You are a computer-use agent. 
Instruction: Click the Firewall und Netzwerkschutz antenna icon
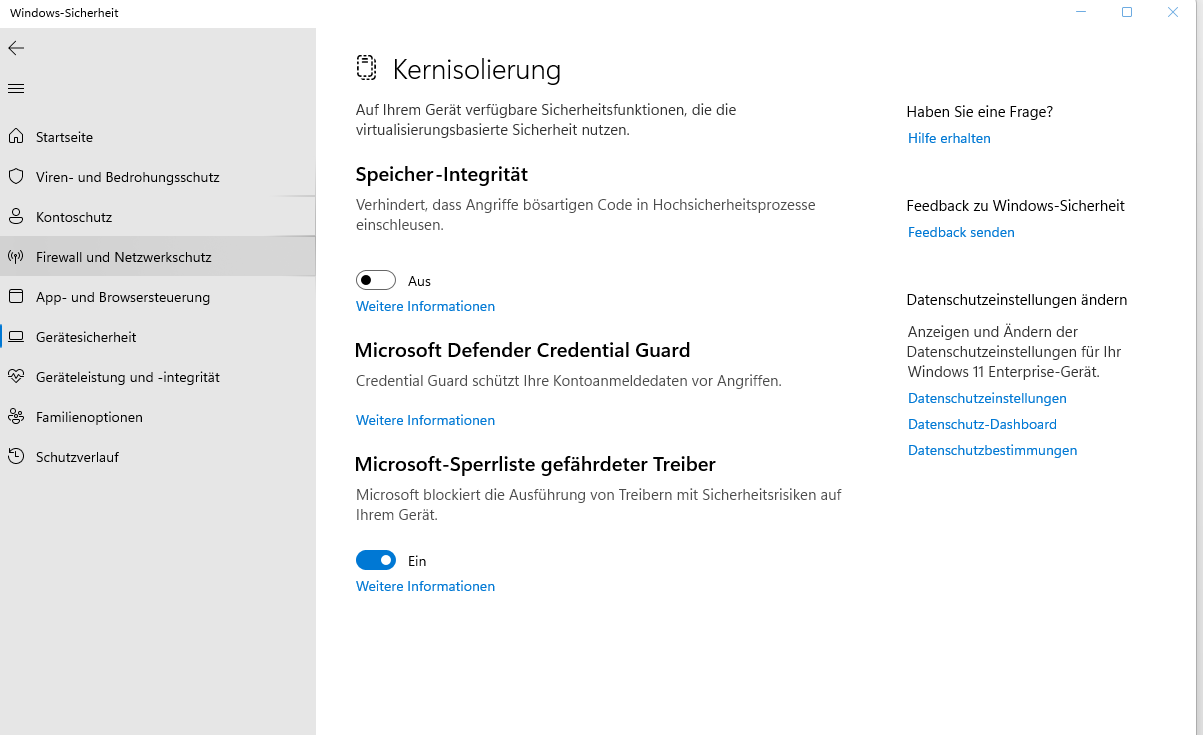click(x=16, y=257)
